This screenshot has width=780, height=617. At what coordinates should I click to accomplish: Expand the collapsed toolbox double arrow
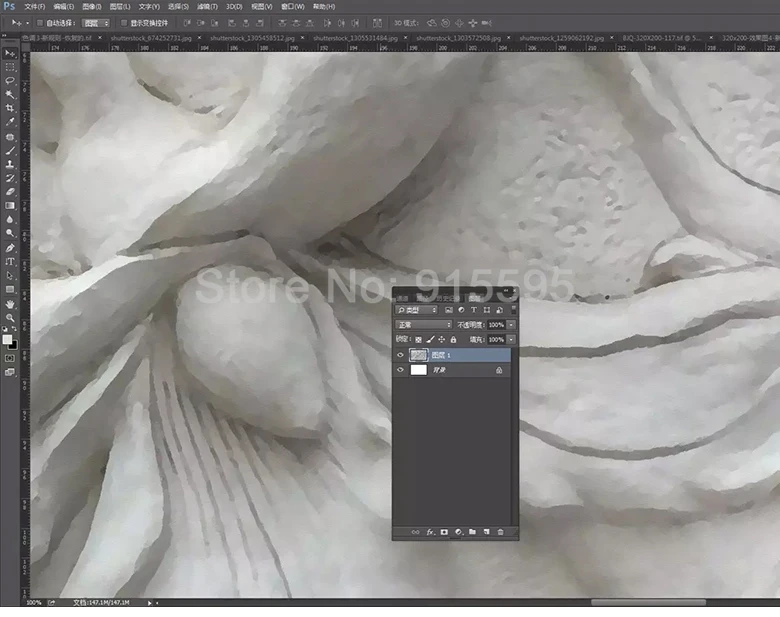[4, 36]
